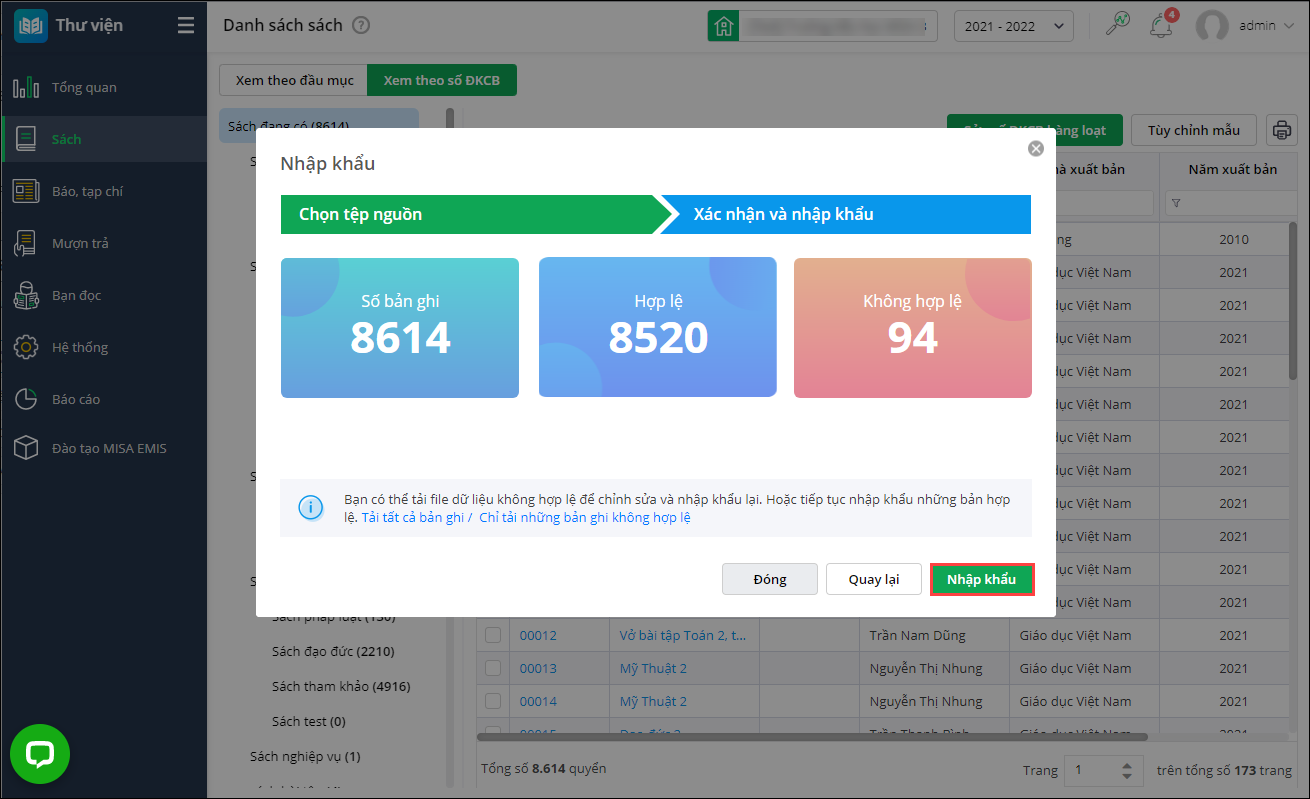
Task: Tick checkbox for row 00012
Action: 493,635
